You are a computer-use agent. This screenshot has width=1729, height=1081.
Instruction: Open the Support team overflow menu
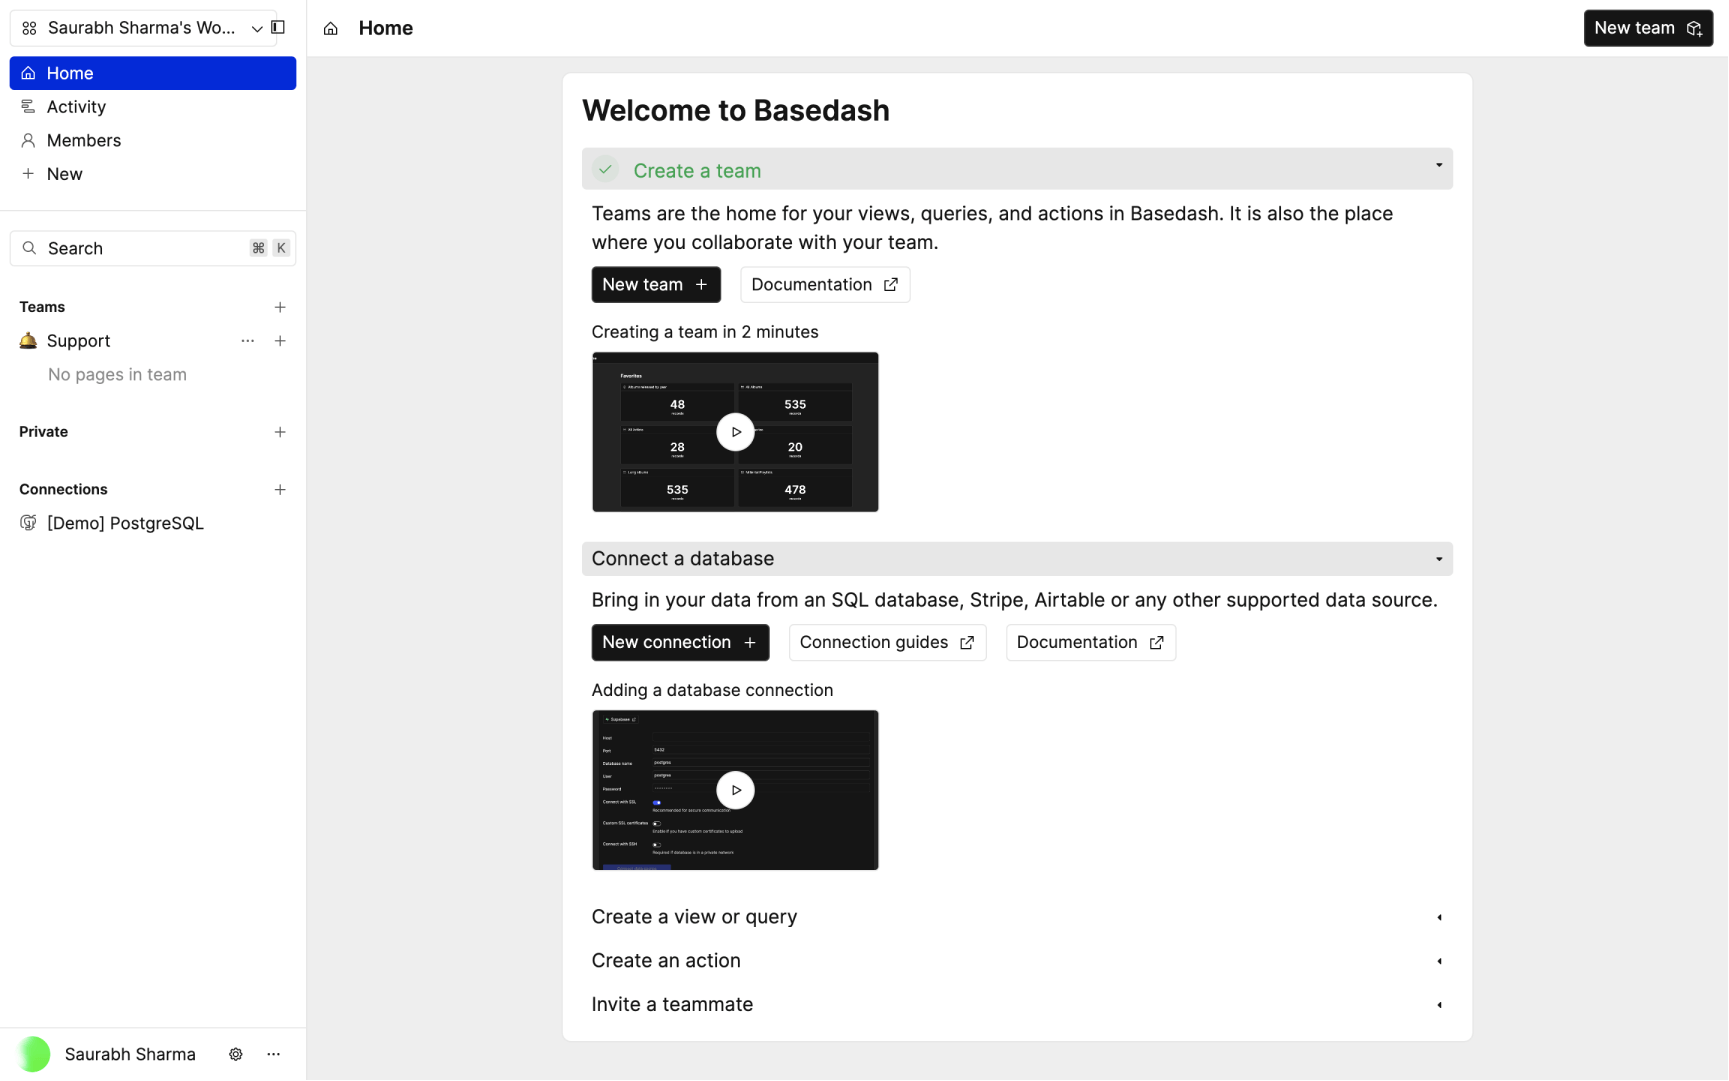click(x=247, y=340)
